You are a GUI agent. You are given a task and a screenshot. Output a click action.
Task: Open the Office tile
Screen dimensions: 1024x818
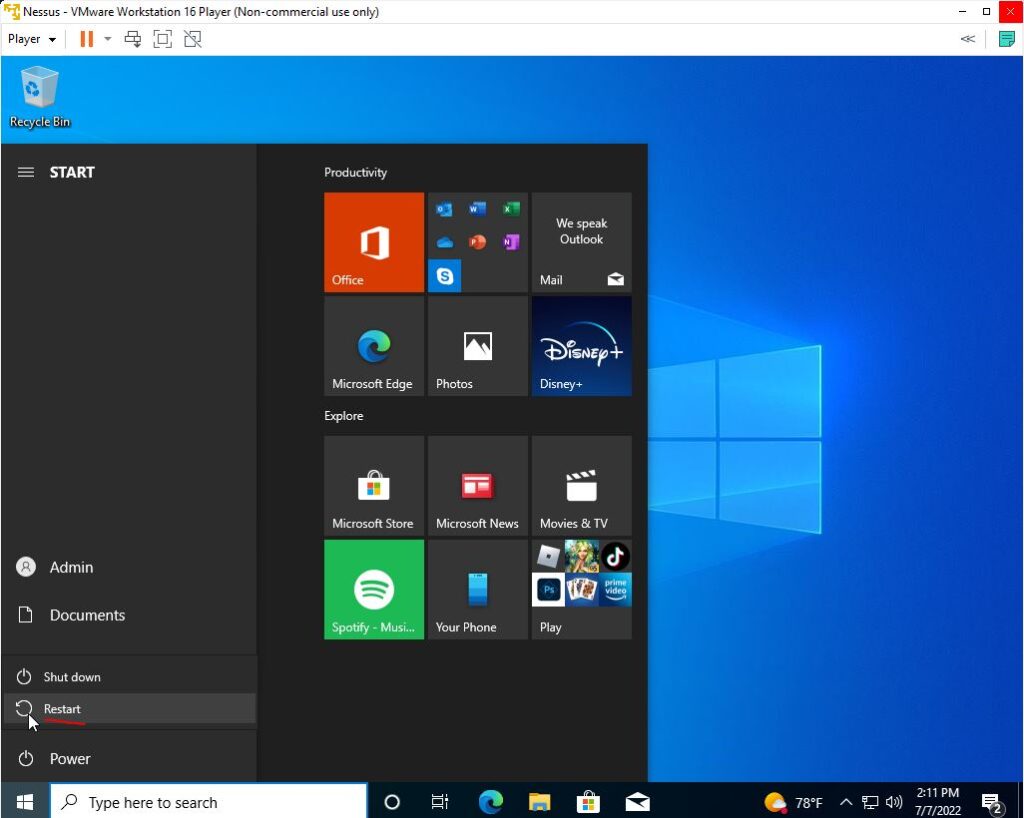point(374,242)
